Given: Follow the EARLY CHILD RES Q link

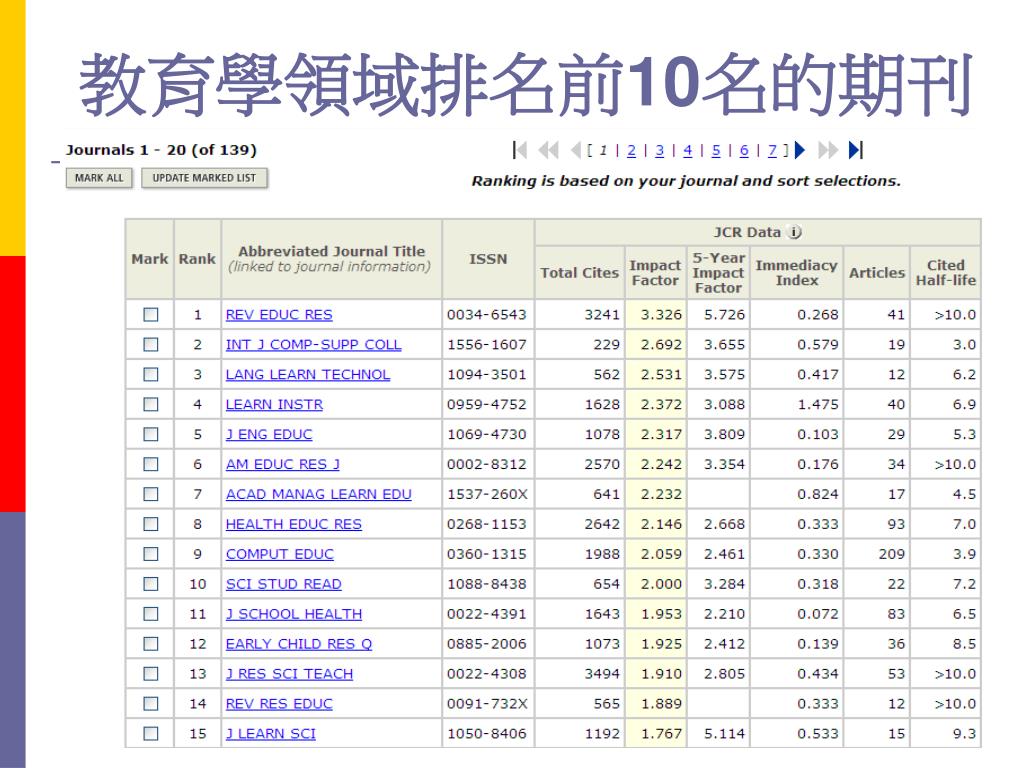Looking at the screenshot, I should pos(299,644).
